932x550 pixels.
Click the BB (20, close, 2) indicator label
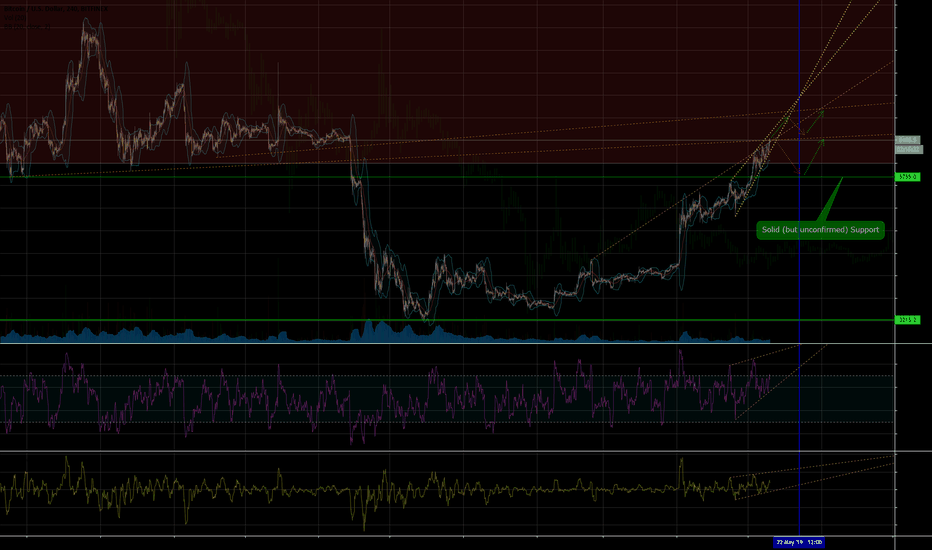[27, 27]
